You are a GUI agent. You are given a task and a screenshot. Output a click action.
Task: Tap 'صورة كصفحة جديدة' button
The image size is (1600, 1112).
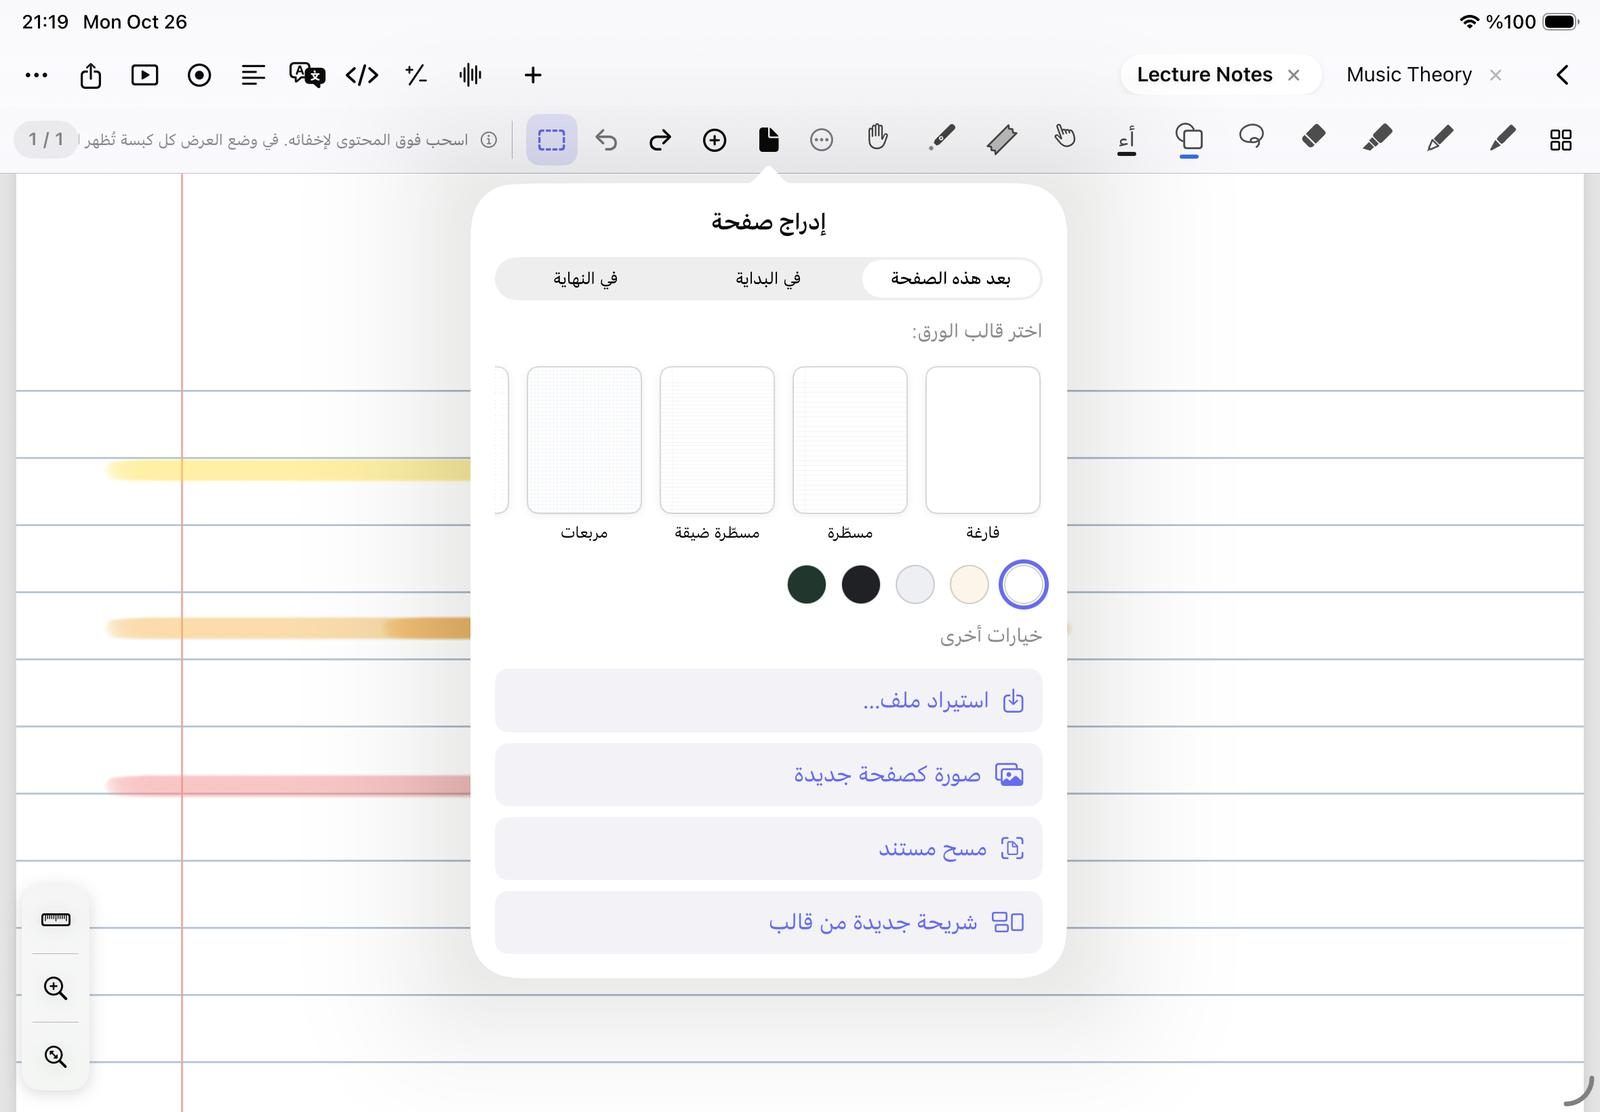pos(768,774)
